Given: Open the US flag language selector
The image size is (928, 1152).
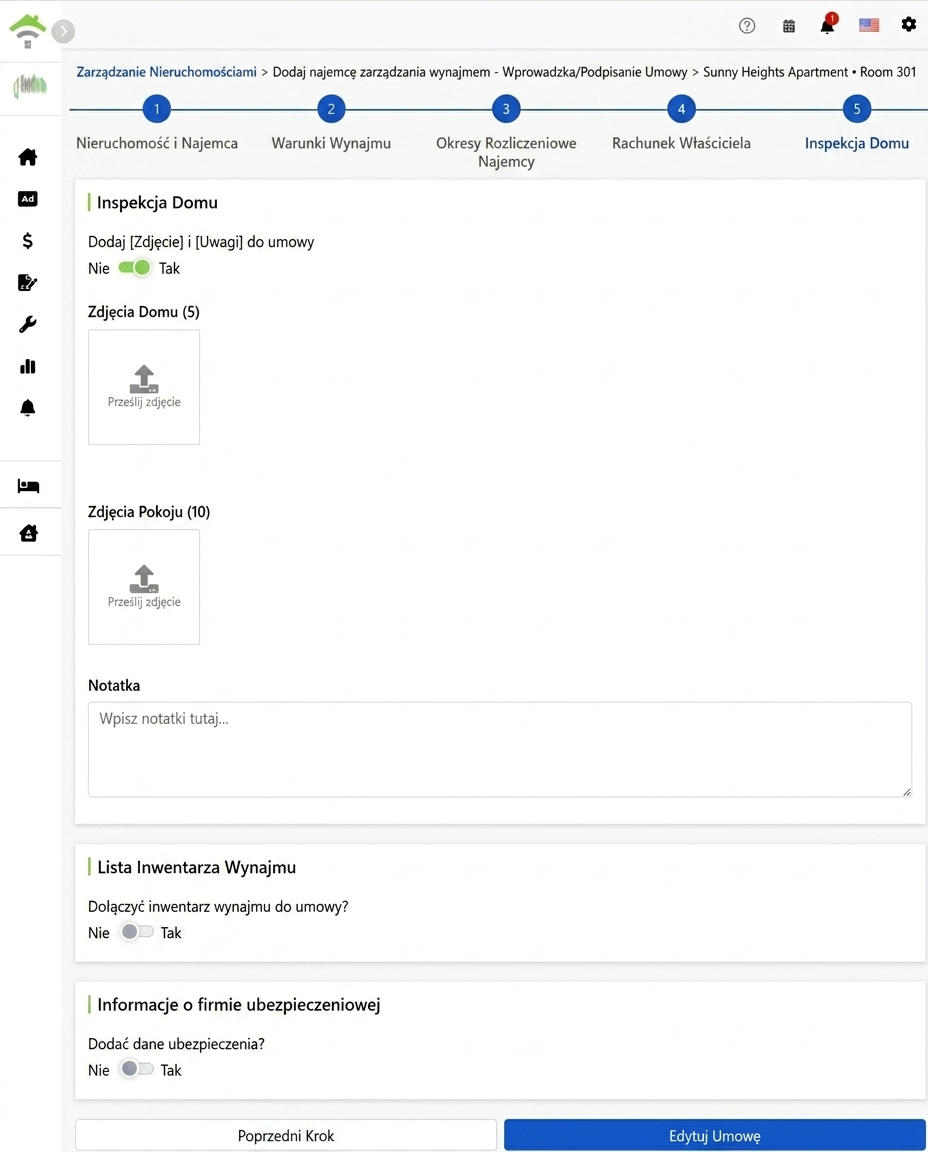Looking at the screenshot, I should coord(869,25).
